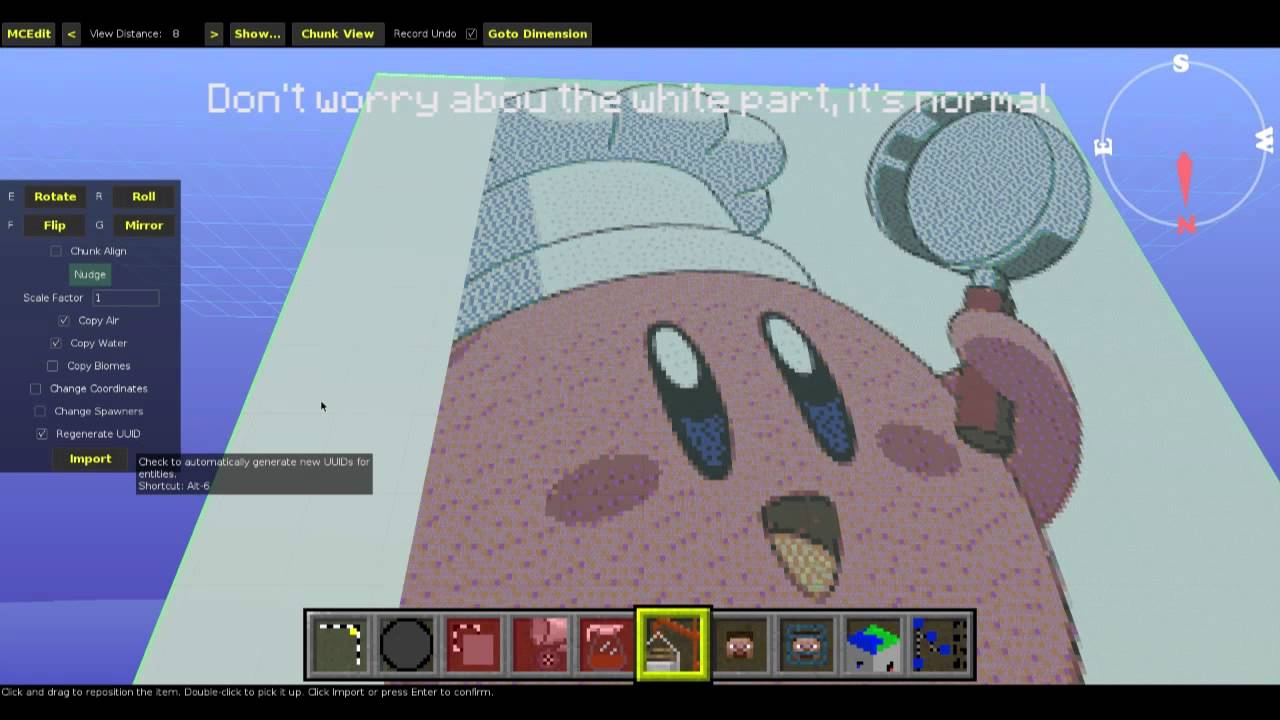Select the Move Spawn Point tool
This screenshot has width=1280, height=720.
pyautogui.click(x=806, y=645)
